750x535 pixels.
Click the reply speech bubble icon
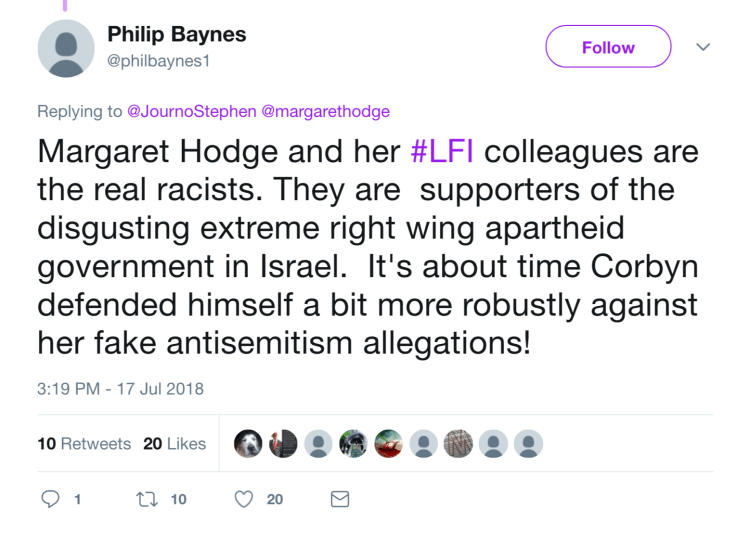51,499
